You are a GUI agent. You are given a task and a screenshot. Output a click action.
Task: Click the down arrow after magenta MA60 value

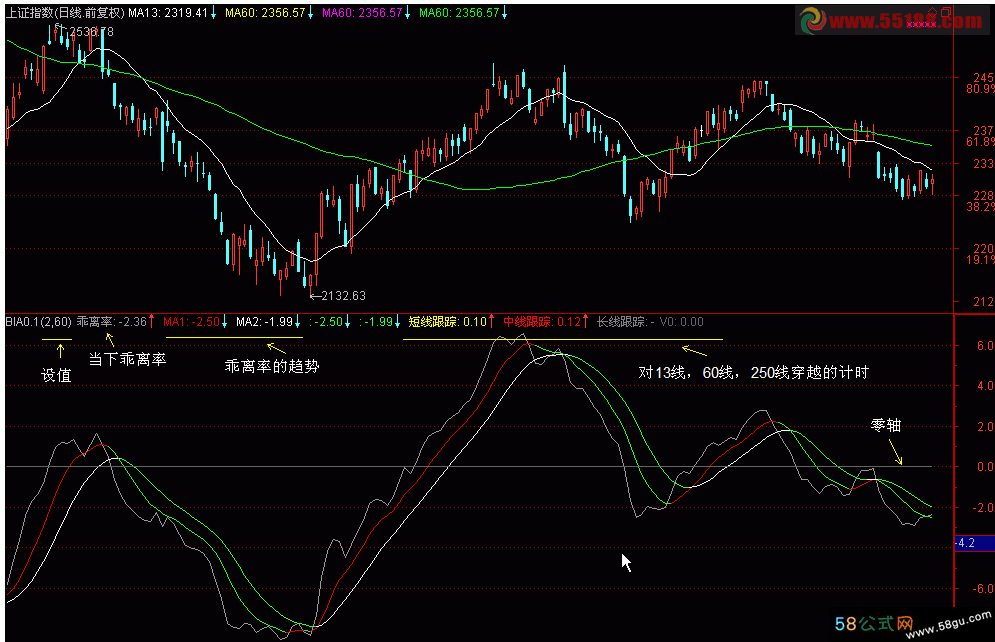[x=407, y=13]
